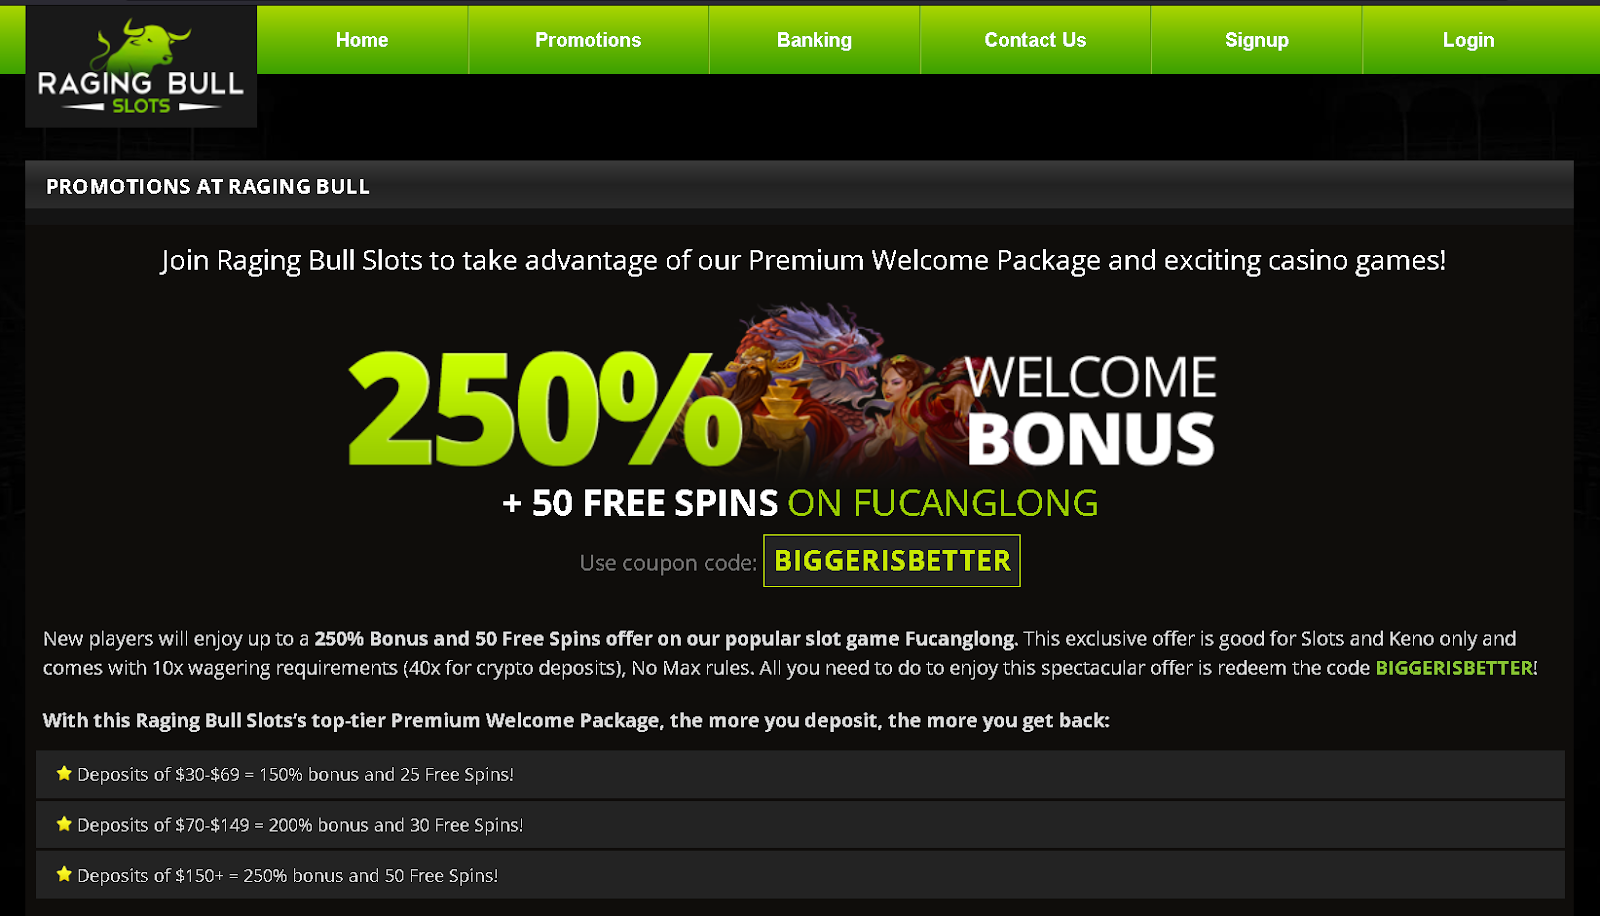Go to the Promotions page
This screenshot has width=1600, height=916.
point(588,40)
